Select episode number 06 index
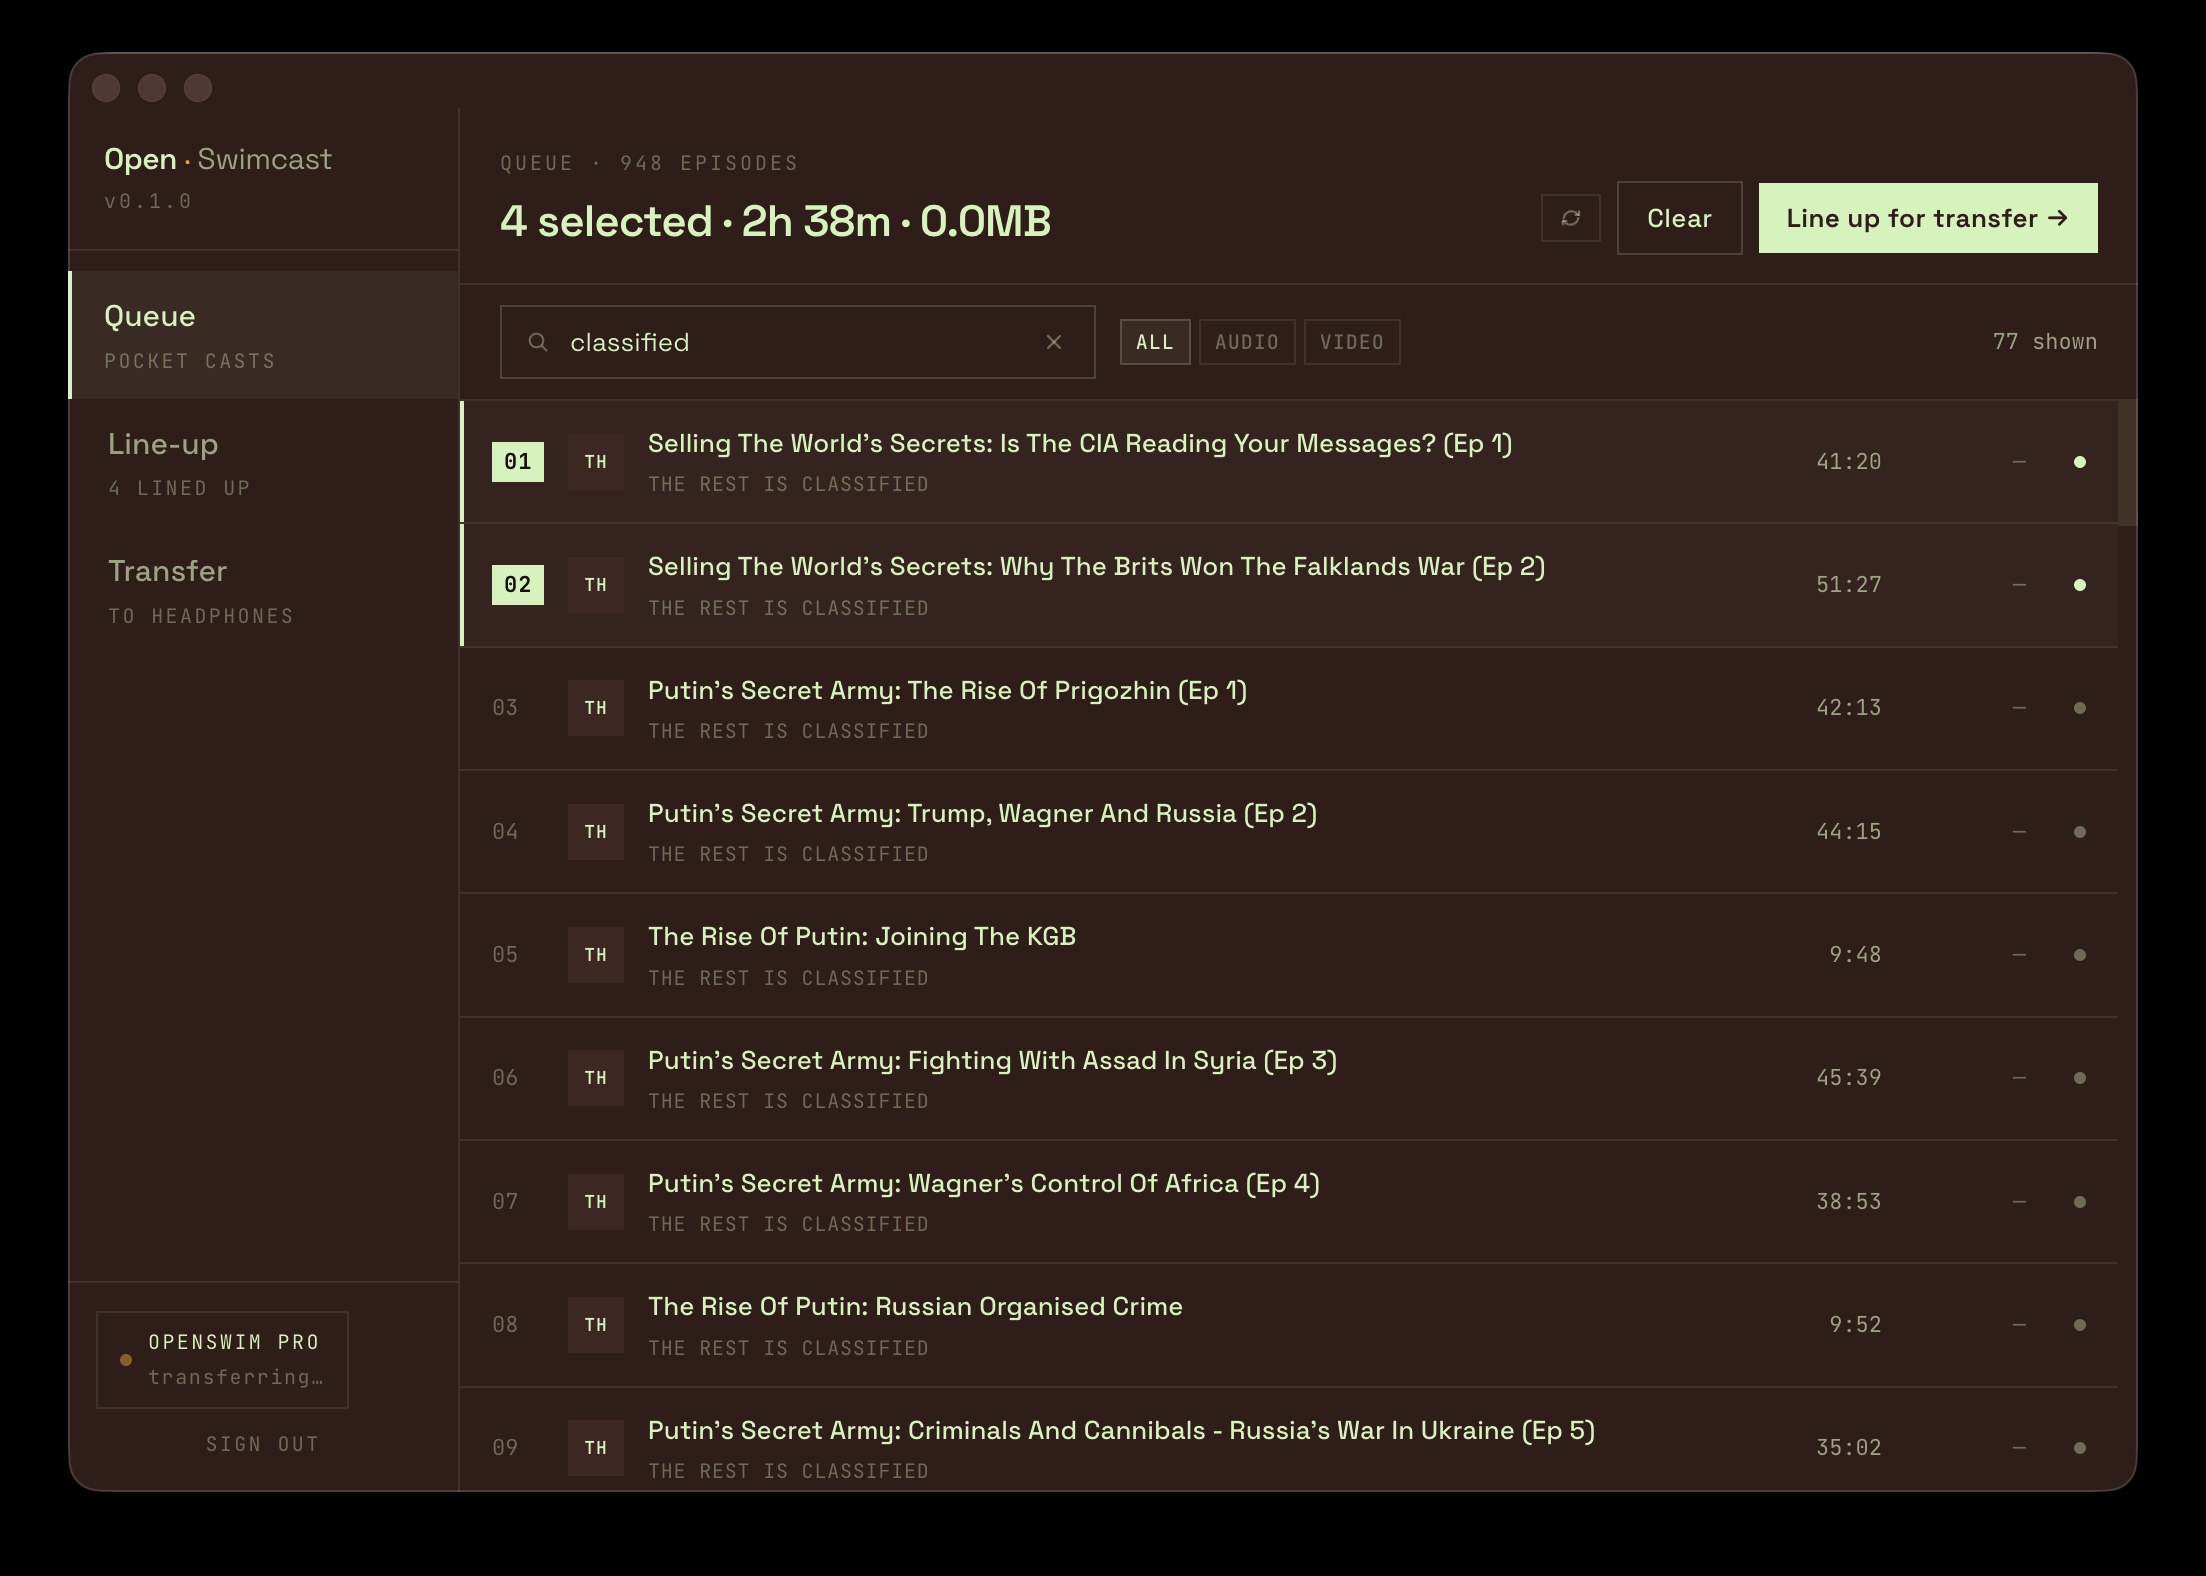Image resolution: width=2206 pixels, height=1576 pixels. coord(505,1078)
